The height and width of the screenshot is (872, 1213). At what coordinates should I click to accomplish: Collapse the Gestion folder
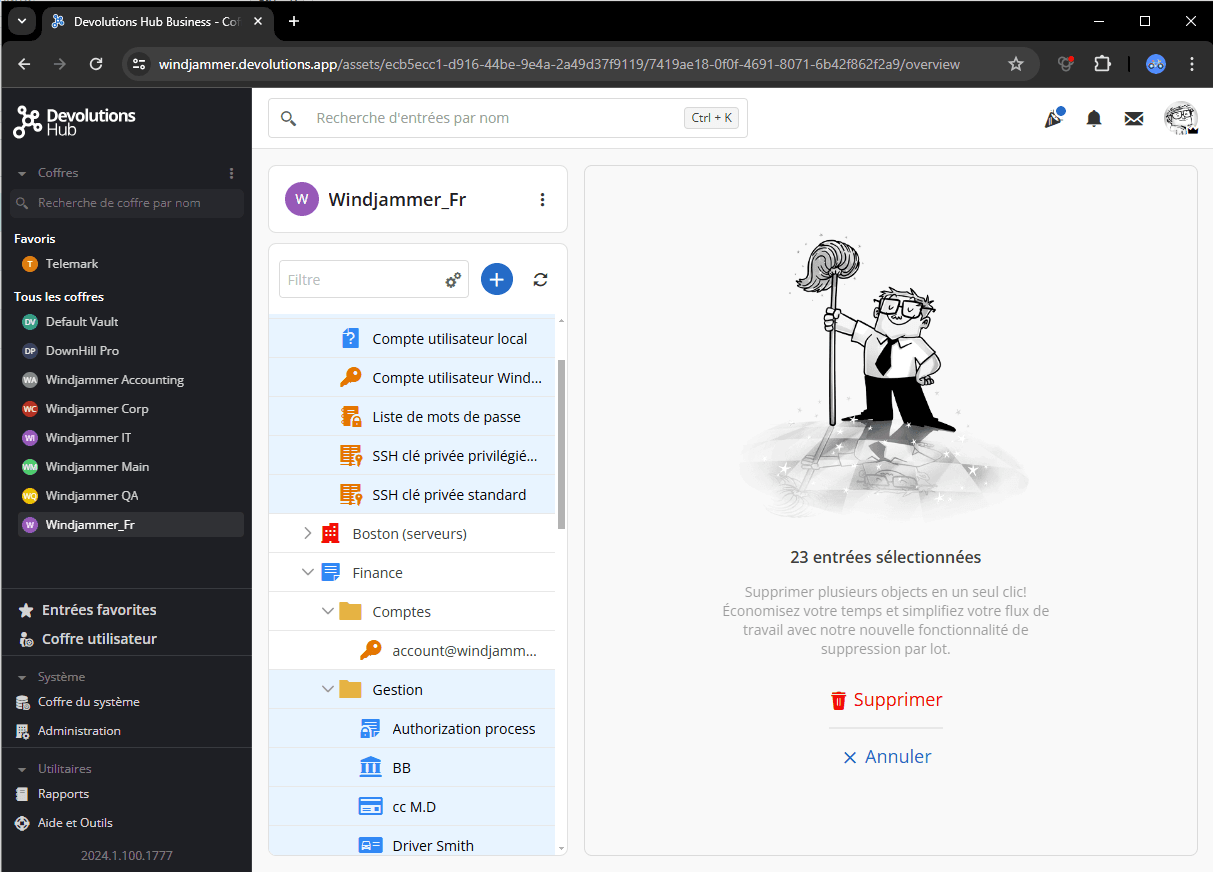328,690
